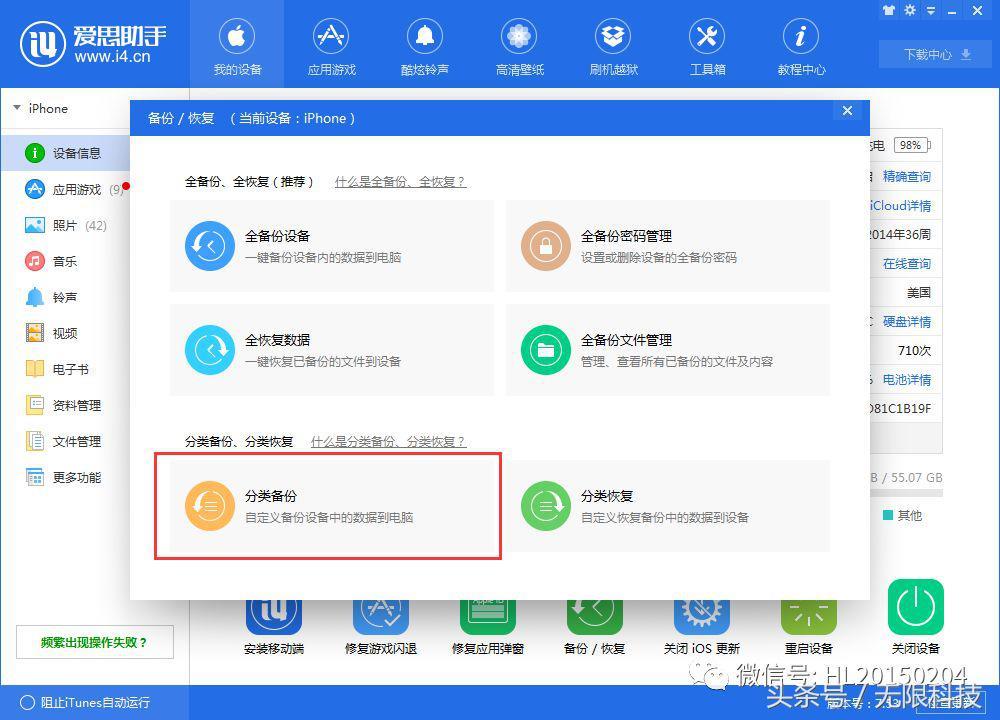Screen dimensions: 1000x720
Task: Select 音乐 in the sidebar
Action: 65,262
